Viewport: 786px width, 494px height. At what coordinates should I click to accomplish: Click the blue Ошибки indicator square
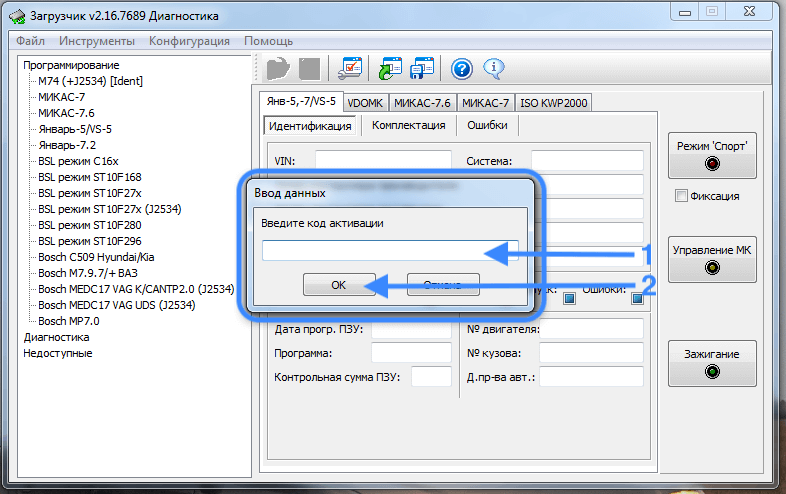637,299
